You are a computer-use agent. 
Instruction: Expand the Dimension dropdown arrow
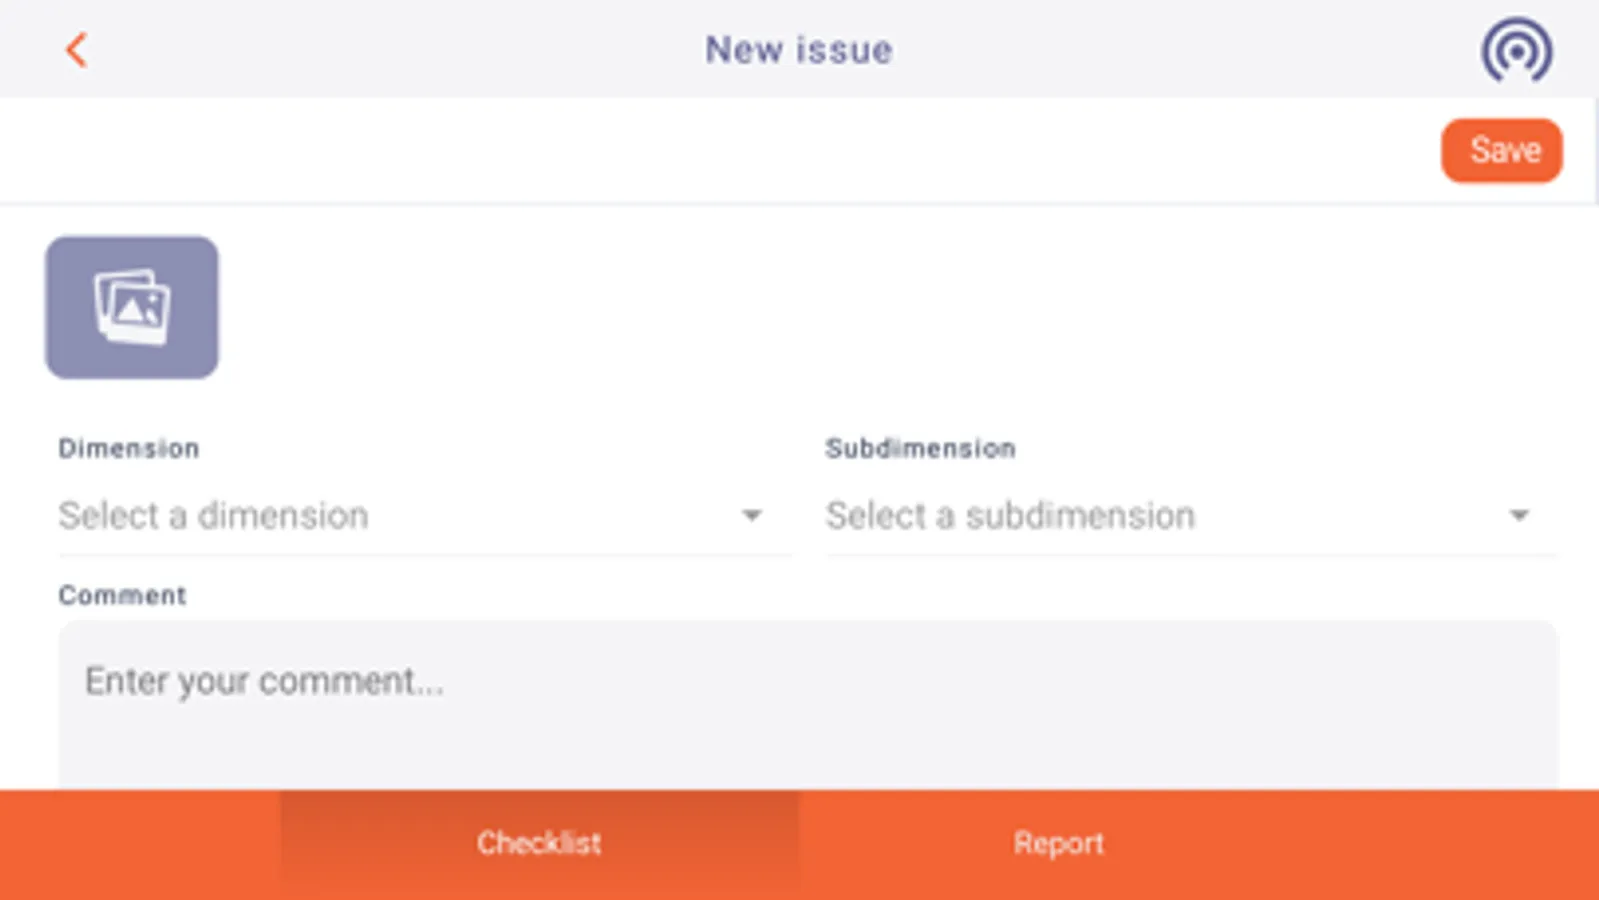pyautogui.click(x=751, y=515)
